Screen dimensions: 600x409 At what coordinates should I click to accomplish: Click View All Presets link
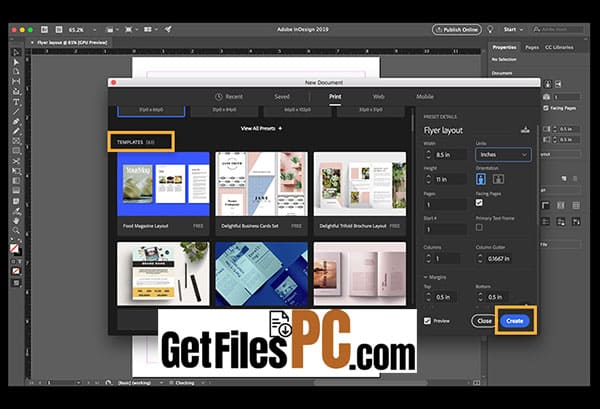tap(261, 129)
